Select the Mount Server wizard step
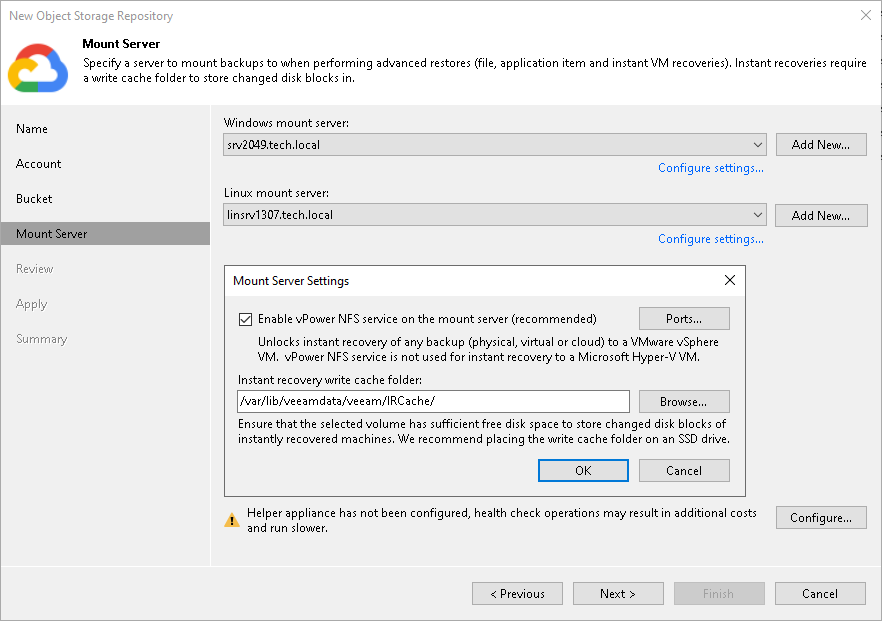 [x=105, y=233]
